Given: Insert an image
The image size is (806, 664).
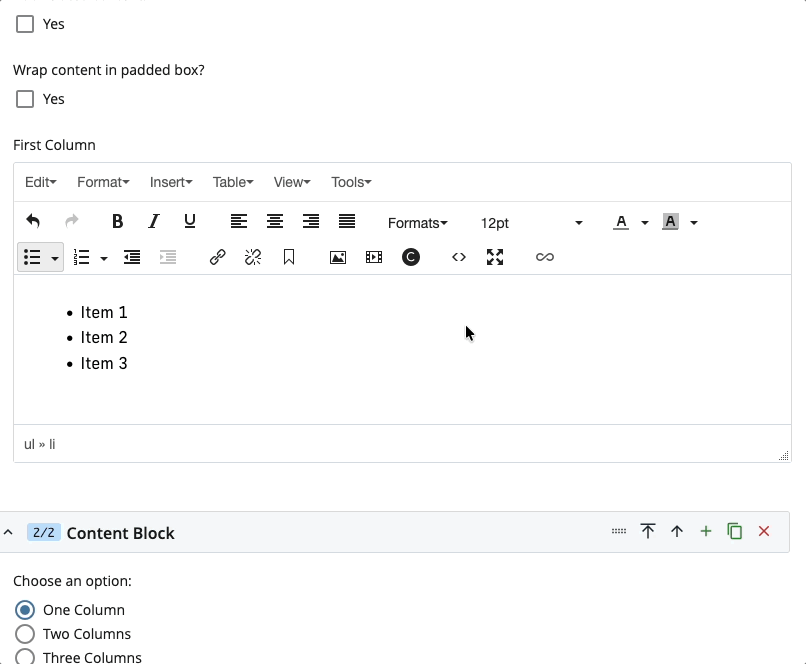Looking at the screenshot, I should click(x=338, y=257).
